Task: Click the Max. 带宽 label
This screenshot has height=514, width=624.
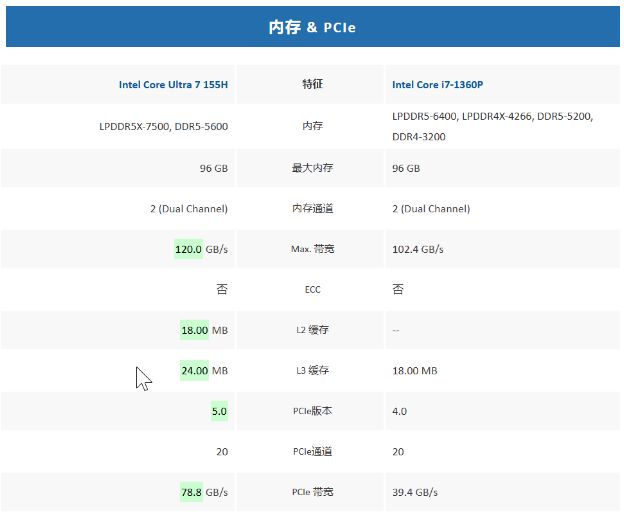Action: [312, 249]
